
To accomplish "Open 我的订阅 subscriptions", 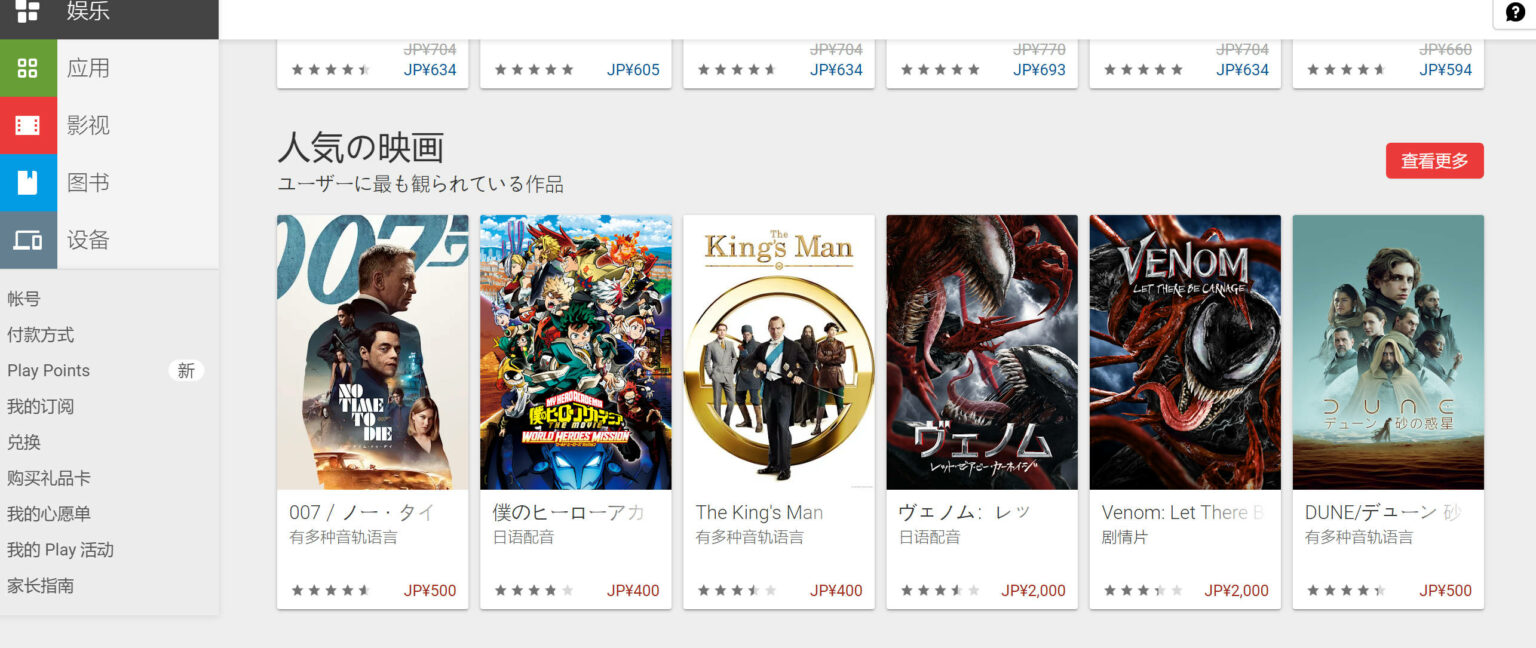I will coord(41,407).
